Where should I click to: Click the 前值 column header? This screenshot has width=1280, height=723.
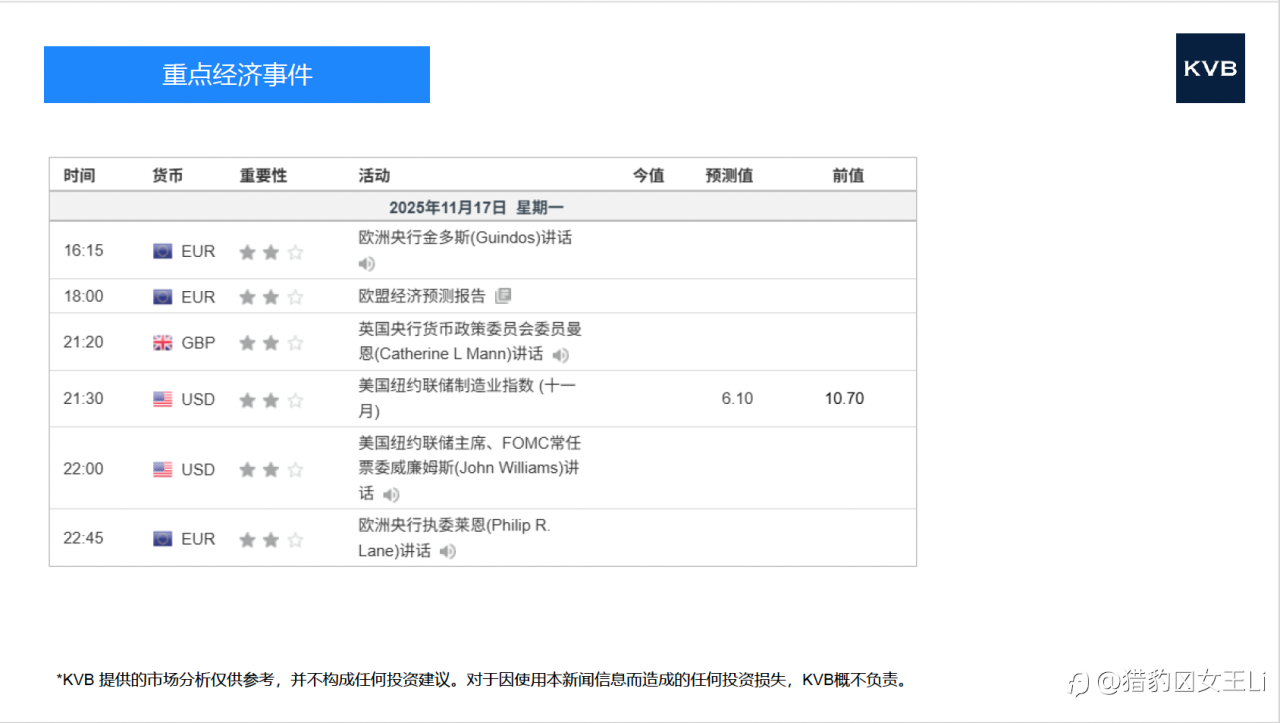coord(848,175)
